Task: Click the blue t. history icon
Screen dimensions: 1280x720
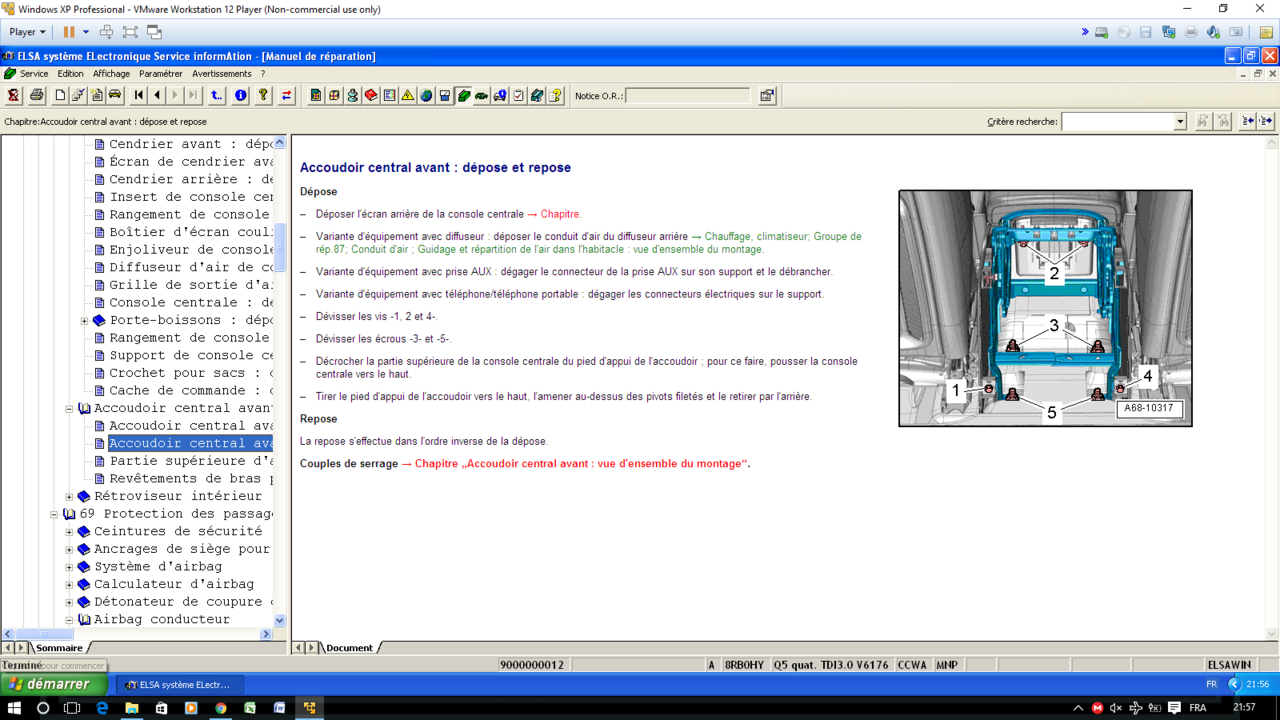Action: (218, 95)
